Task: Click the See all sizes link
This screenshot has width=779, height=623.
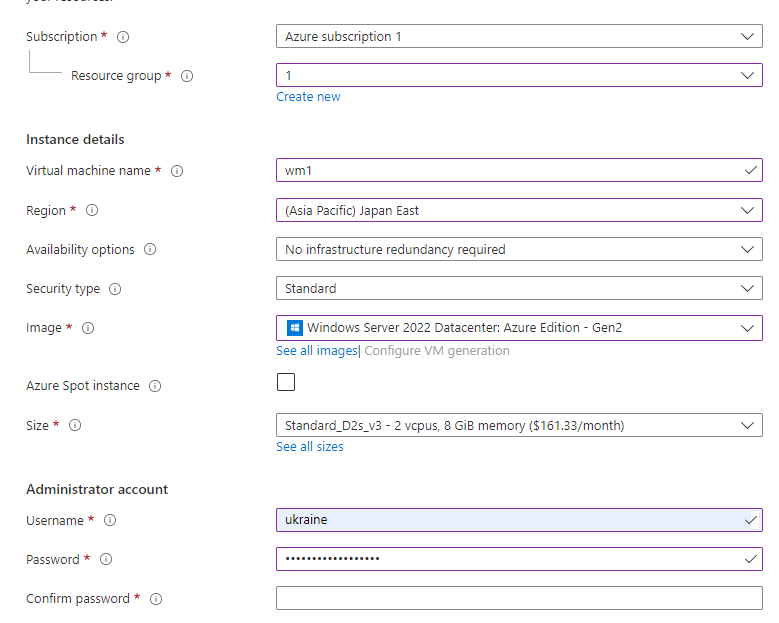Action: [310, 447]
